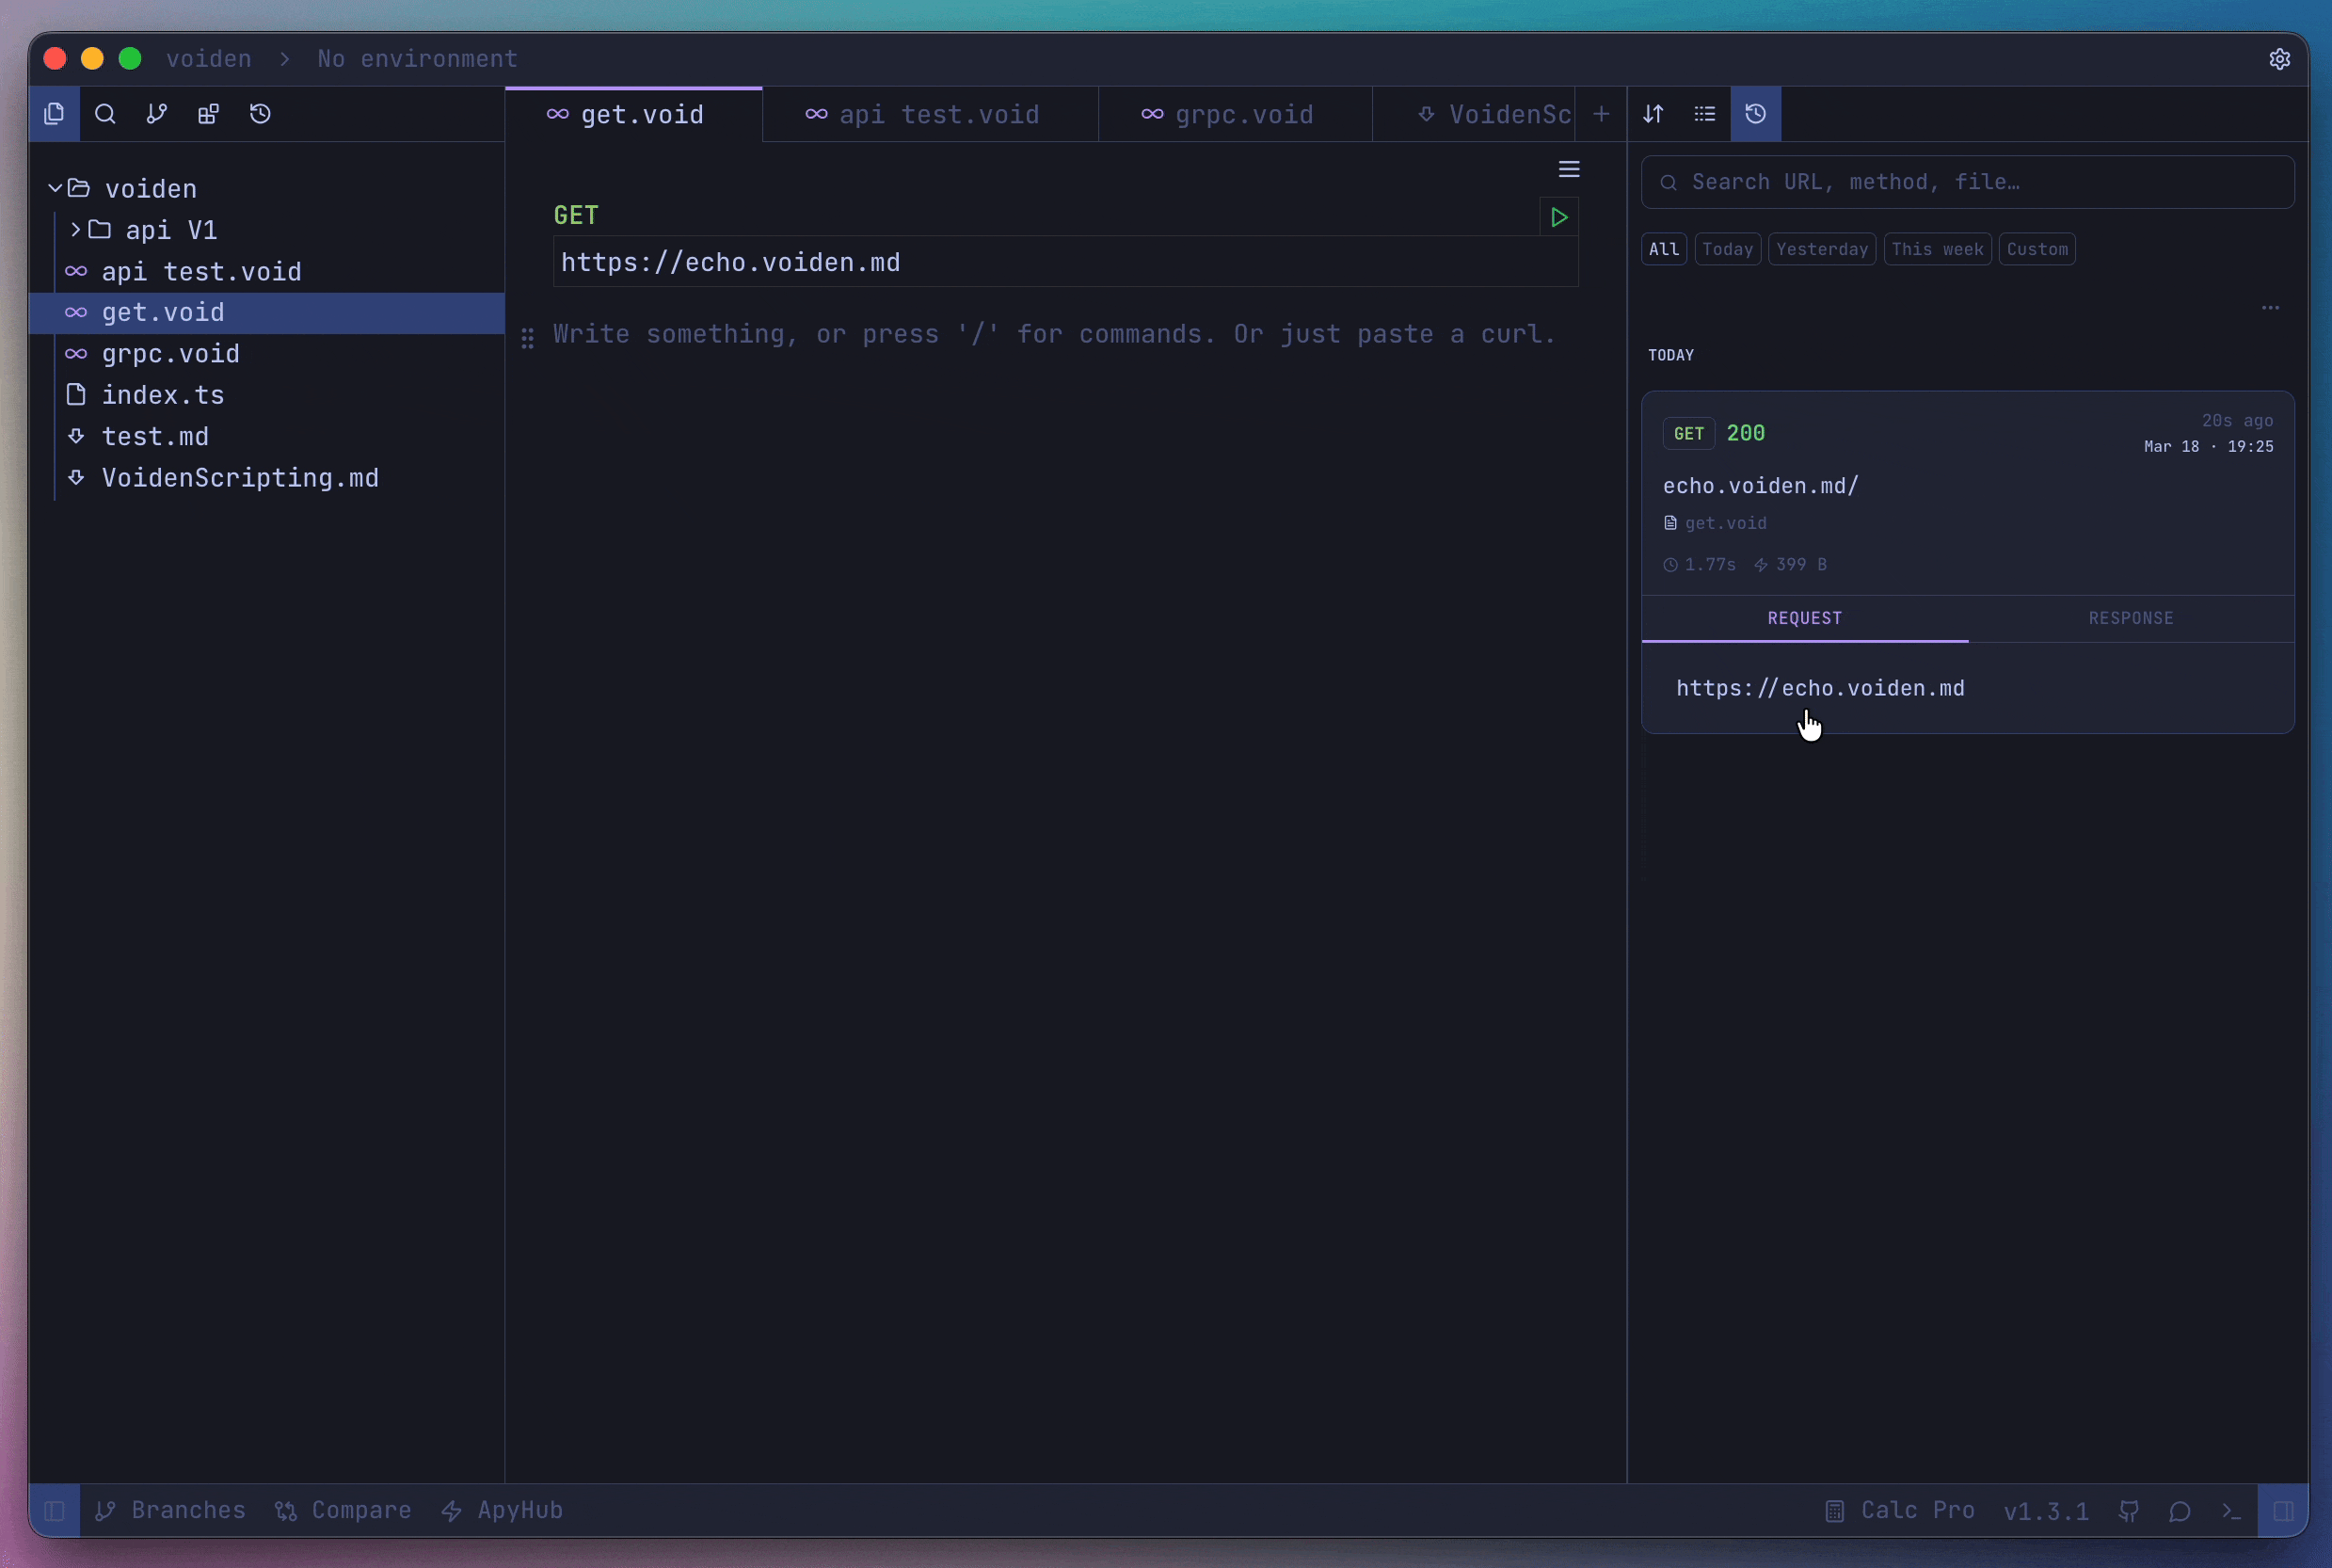Toggle the left sidebar panel visibility
The height and width of the screenshot is (1568, 2332).
[x=54, y=1510]
